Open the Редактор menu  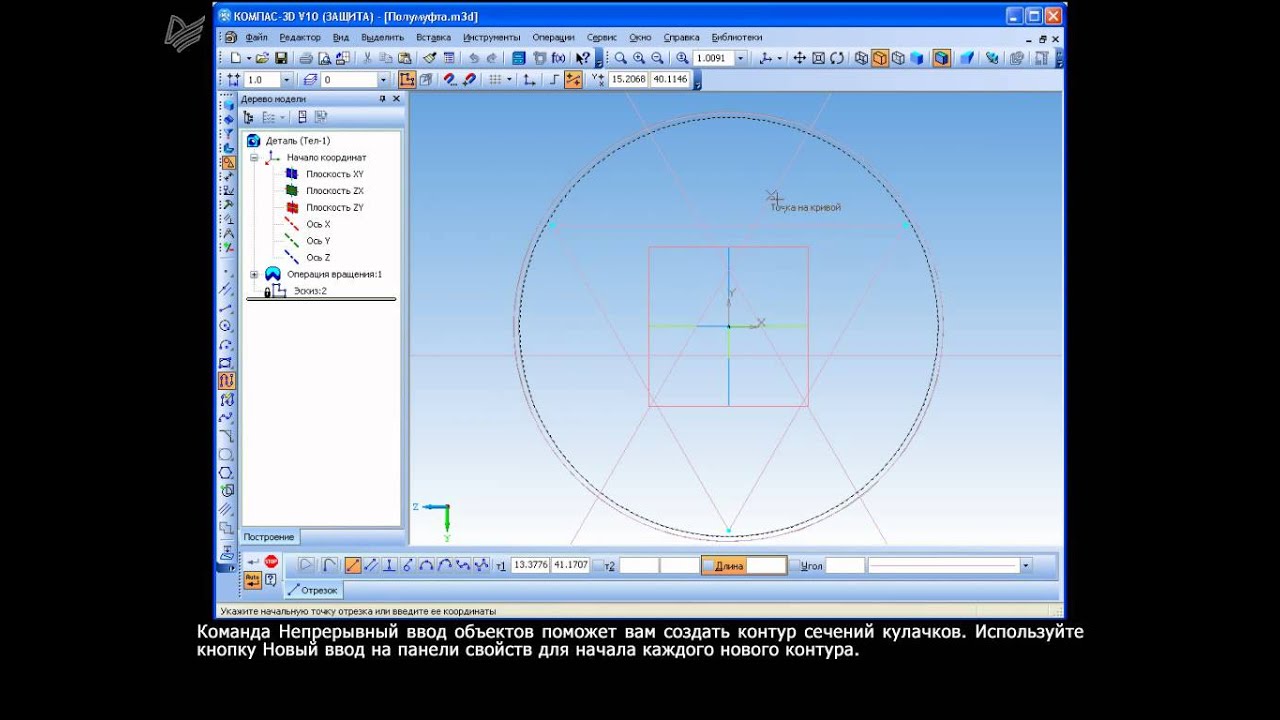pos(300,37)
